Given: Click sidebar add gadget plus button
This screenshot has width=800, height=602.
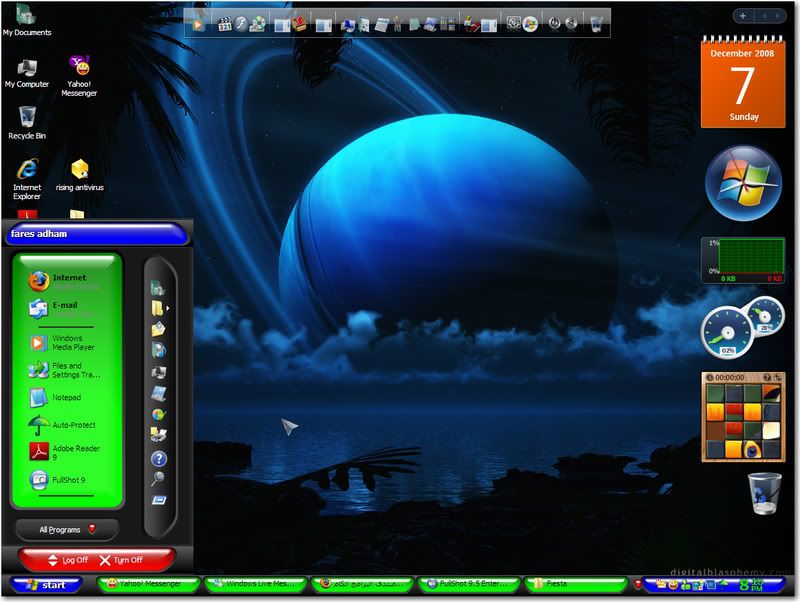Looking at the screenshot, I should (743, 15).
